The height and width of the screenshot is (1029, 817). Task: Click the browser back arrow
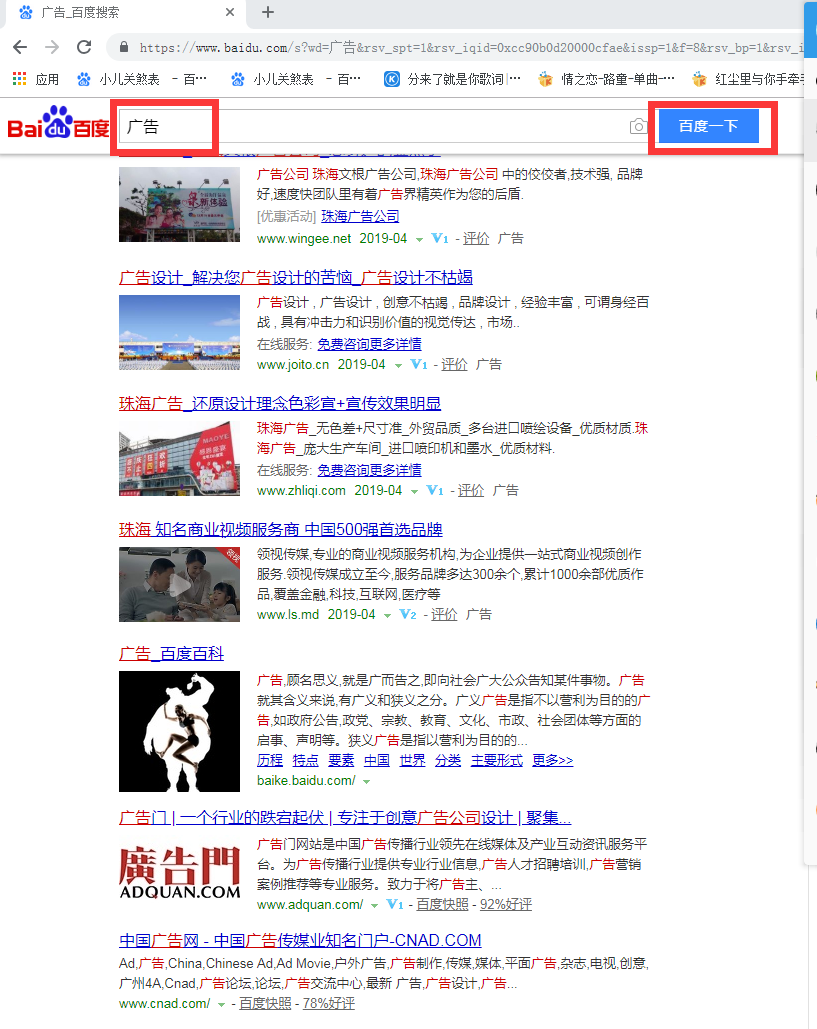(x=20, y=47)
